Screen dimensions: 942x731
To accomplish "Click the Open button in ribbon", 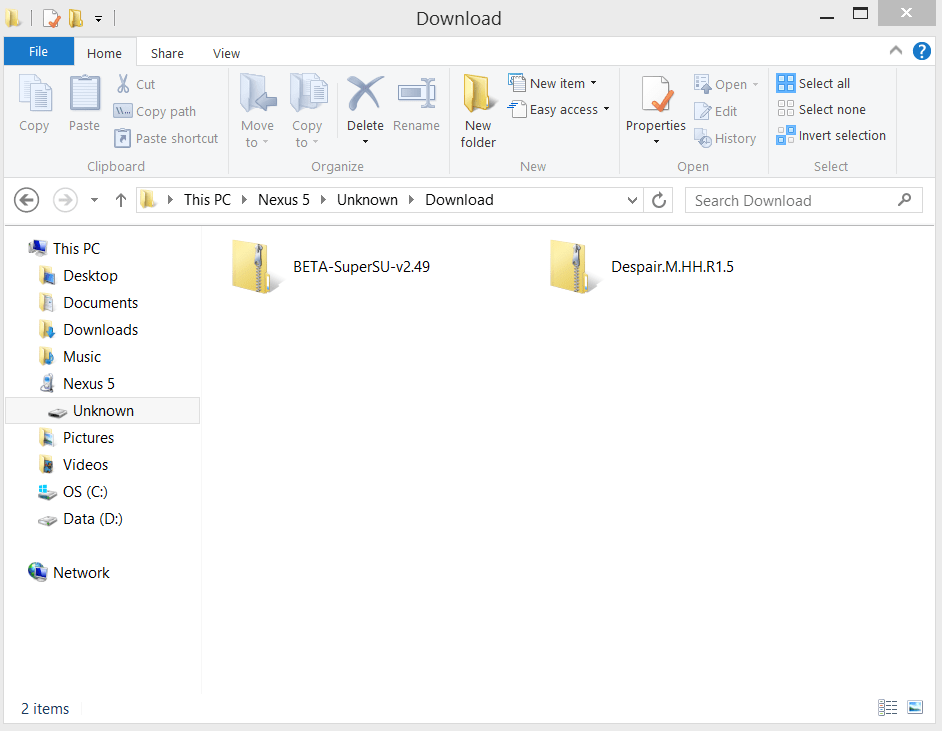I will (x=726, y=84).
